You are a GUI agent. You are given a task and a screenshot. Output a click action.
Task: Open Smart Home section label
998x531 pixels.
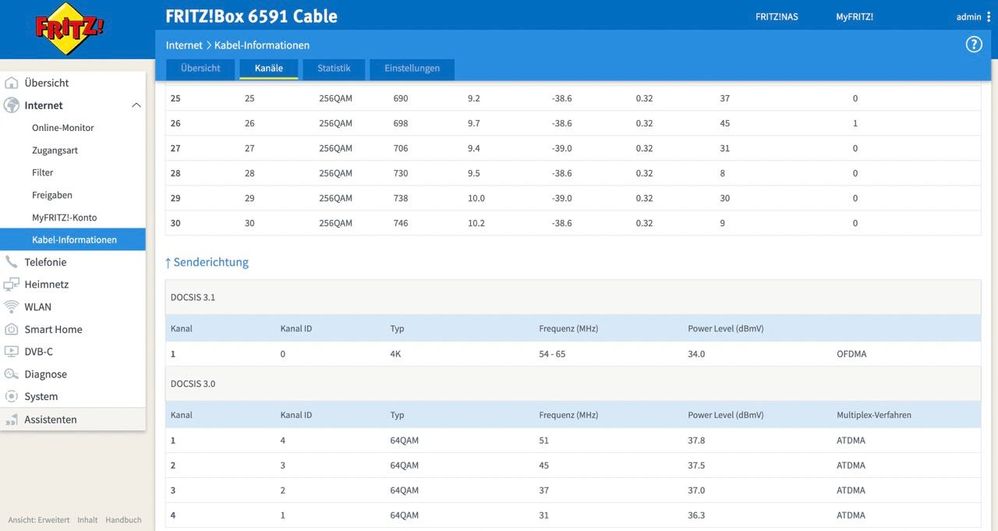click(x=53, y=329)
